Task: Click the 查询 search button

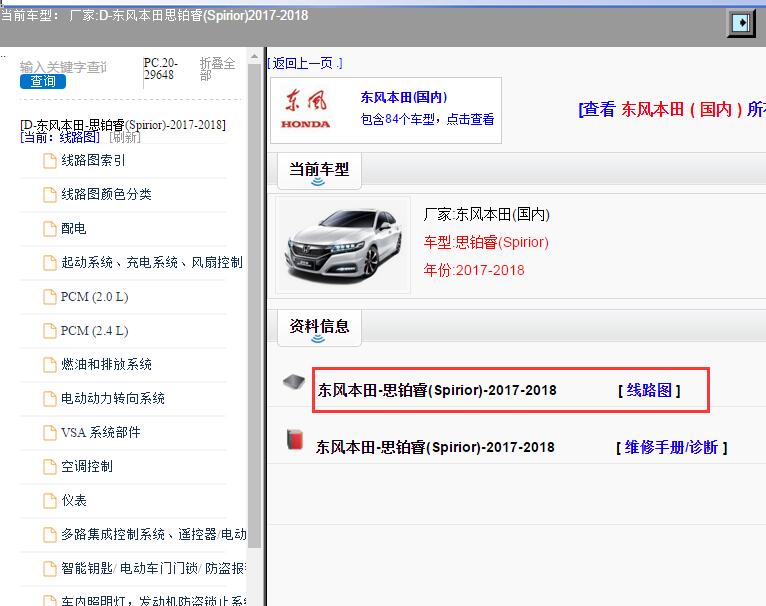Action: tap(43, 82)
